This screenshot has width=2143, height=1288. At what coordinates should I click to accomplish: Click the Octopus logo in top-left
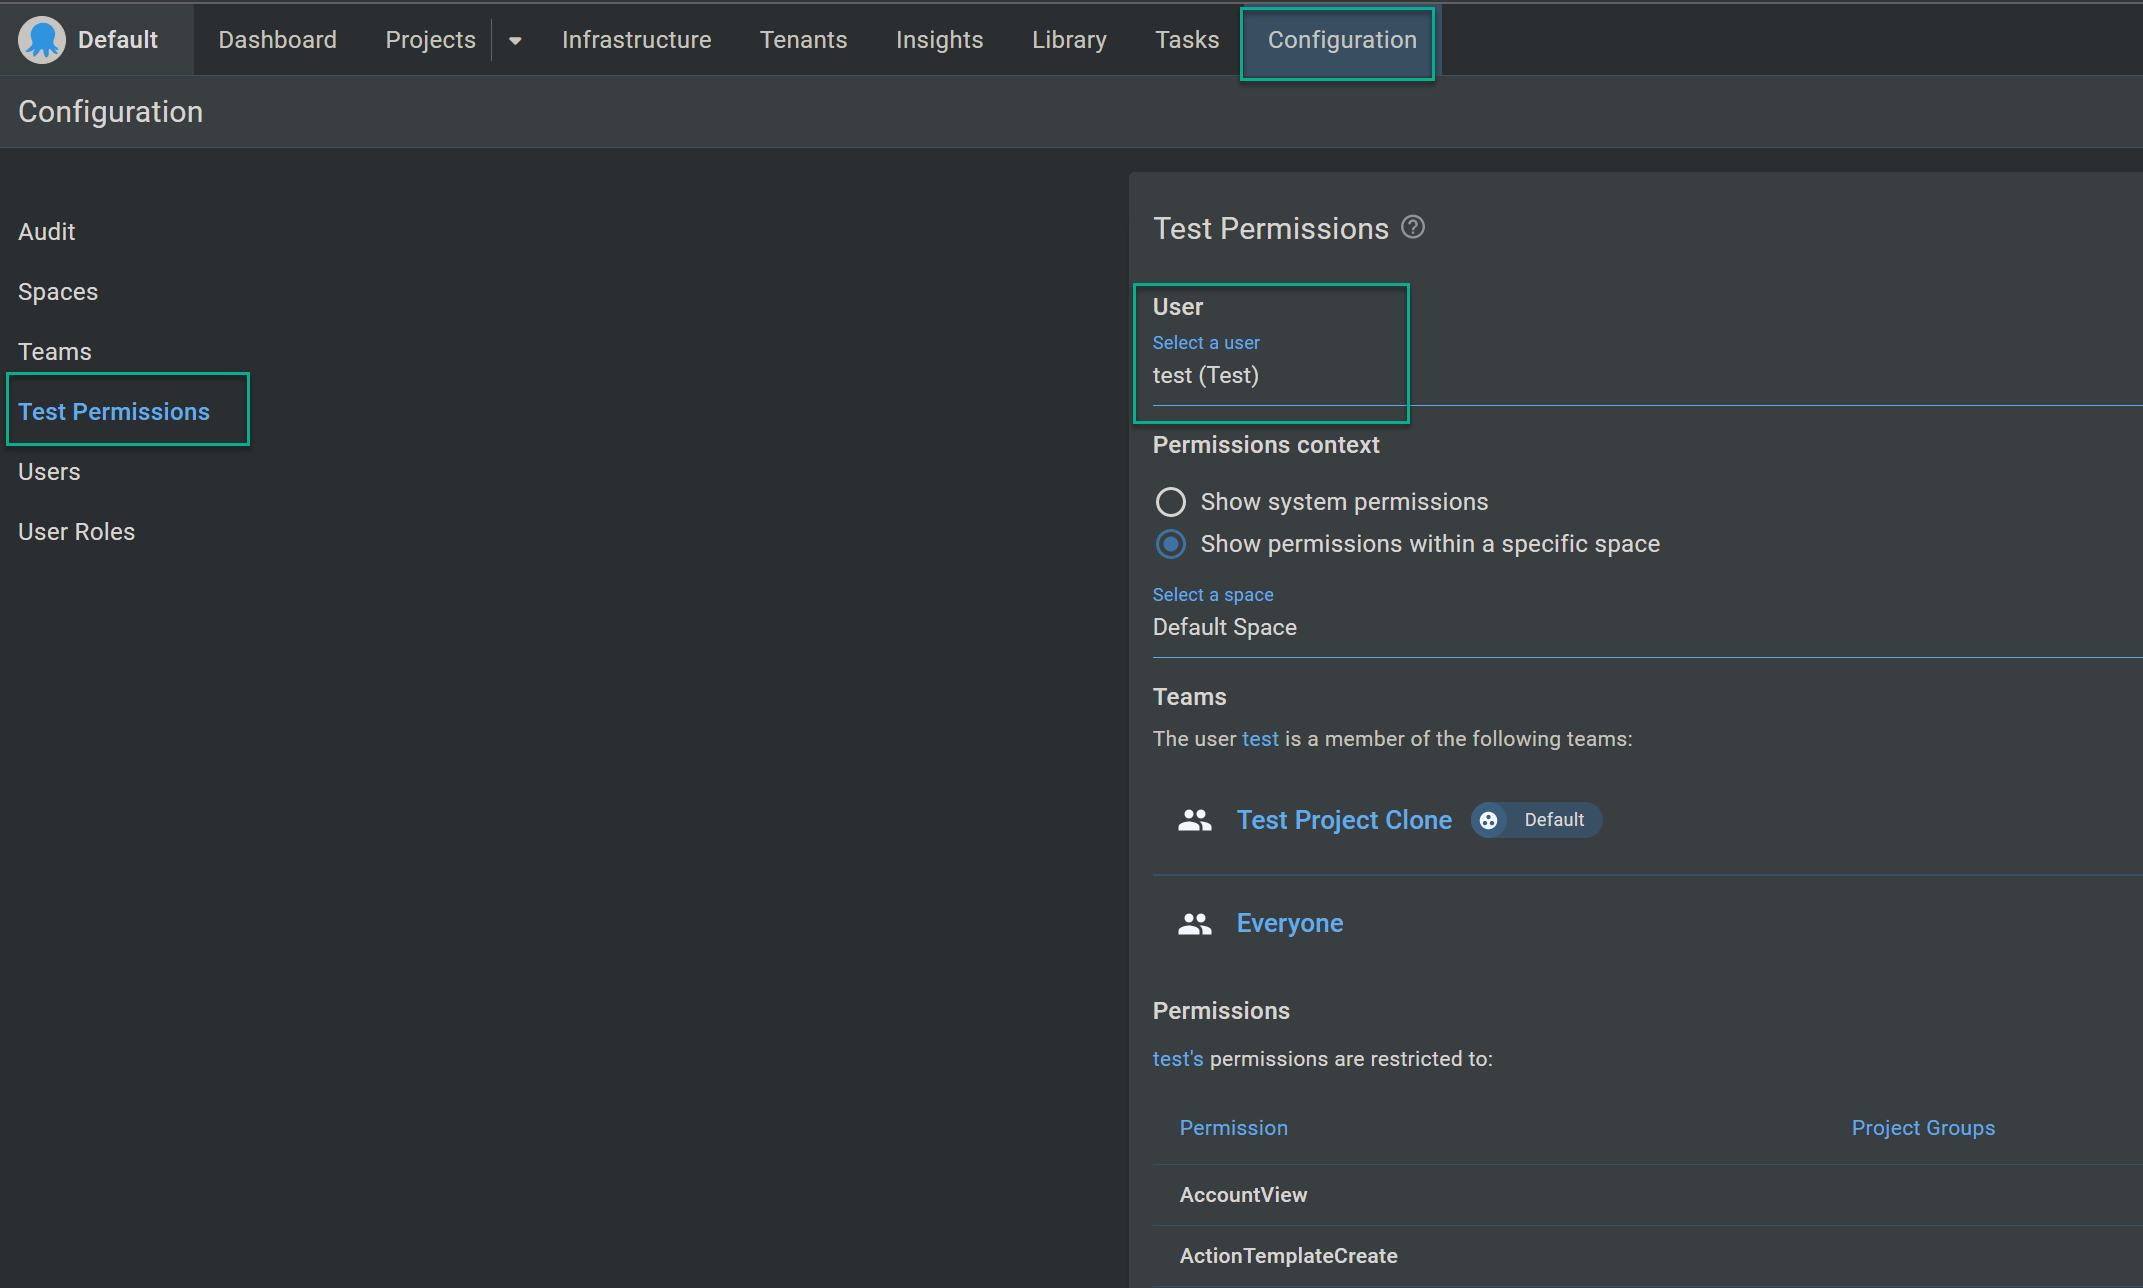pyautogui.click(x=42, y=40)
